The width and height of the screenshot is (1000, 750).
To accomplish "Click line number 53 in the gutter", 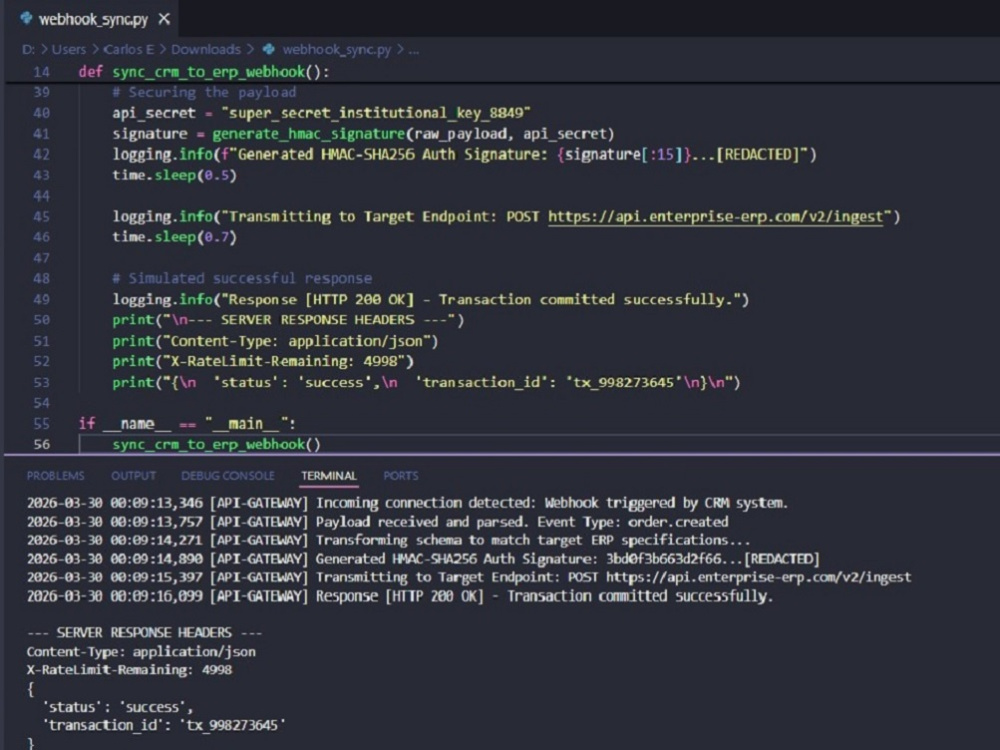I will click(x=41, y=383).
